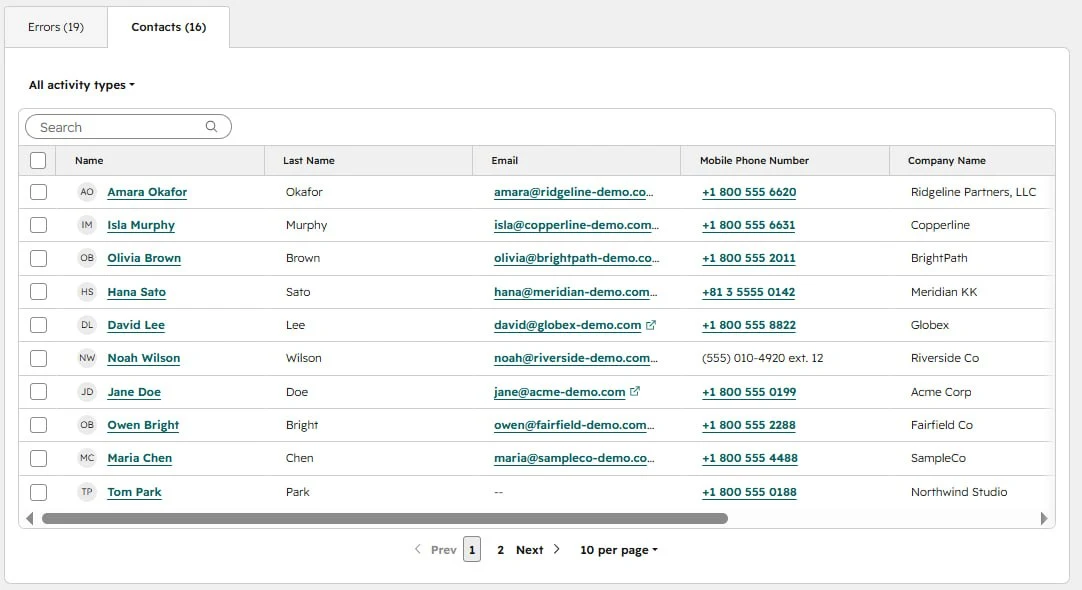
Task: Click the Ridgeline Partners, LLC cell
Action: tap(973, 192)
